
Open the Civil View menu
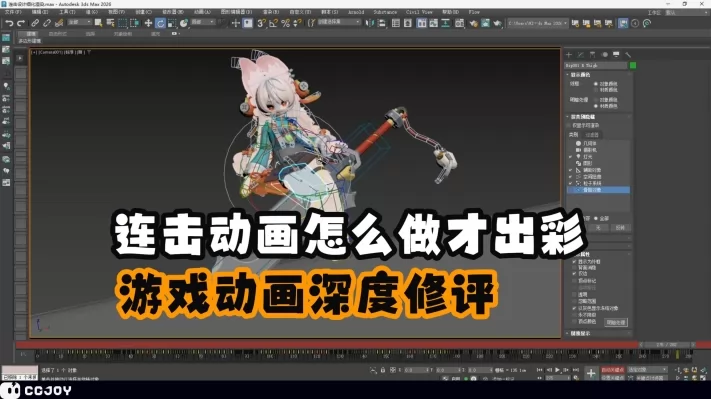coord(419,12)
